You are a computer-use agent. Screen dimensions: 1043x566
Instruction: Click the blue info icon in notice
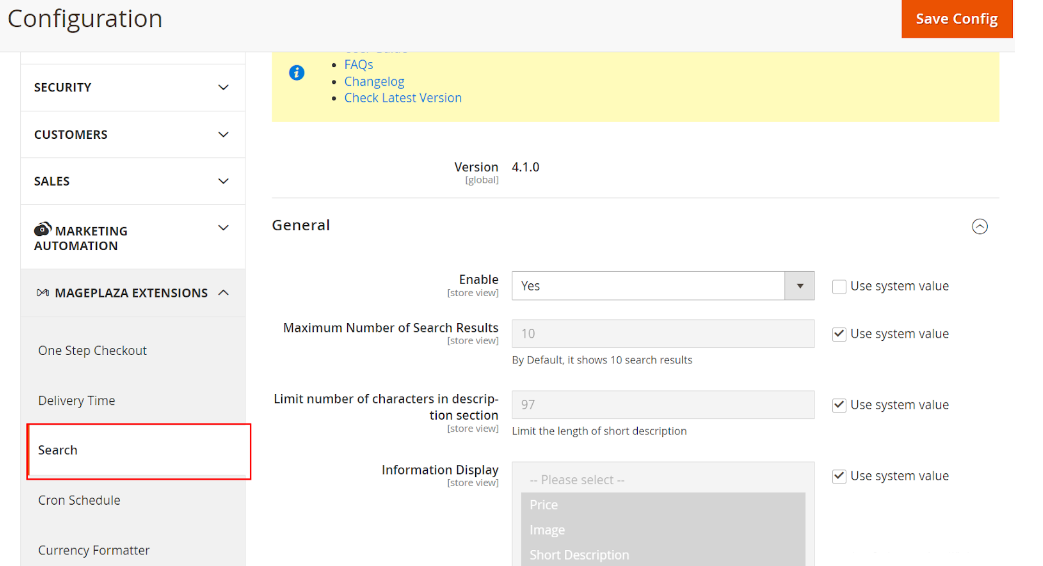297,73
